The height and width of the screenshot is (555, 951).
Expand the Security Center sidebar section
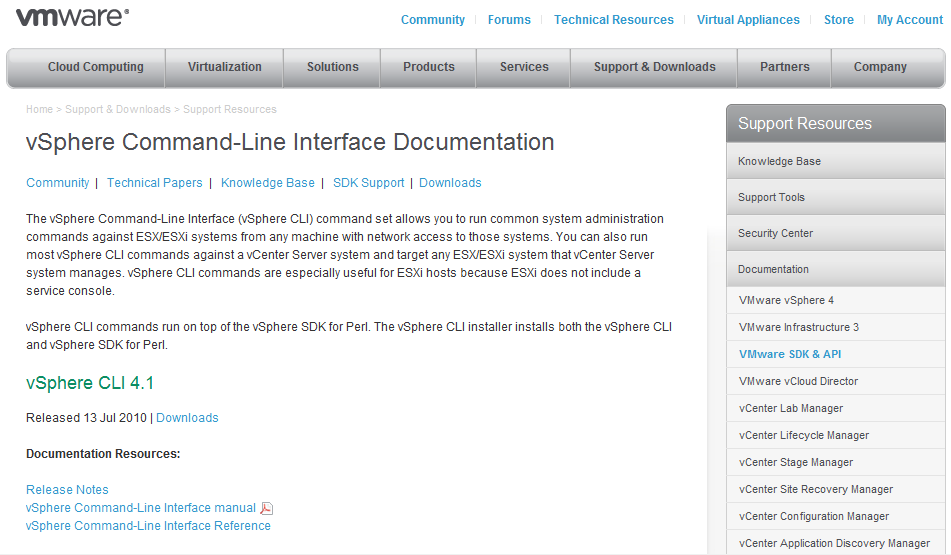pos(776,233)
